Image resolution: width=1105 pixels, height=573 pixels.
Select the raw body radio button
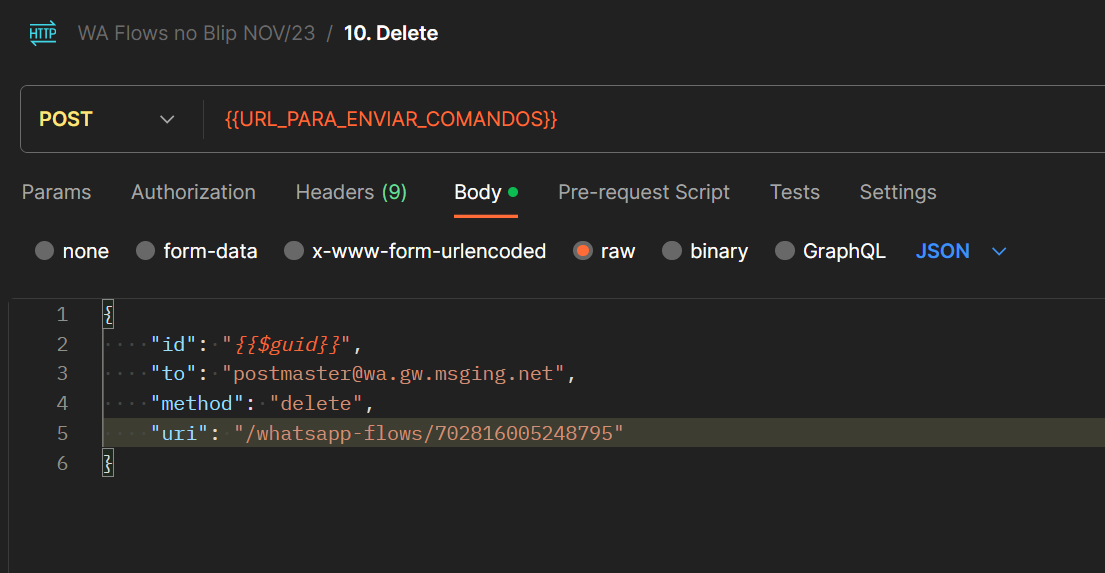click(x=583, y=251)
